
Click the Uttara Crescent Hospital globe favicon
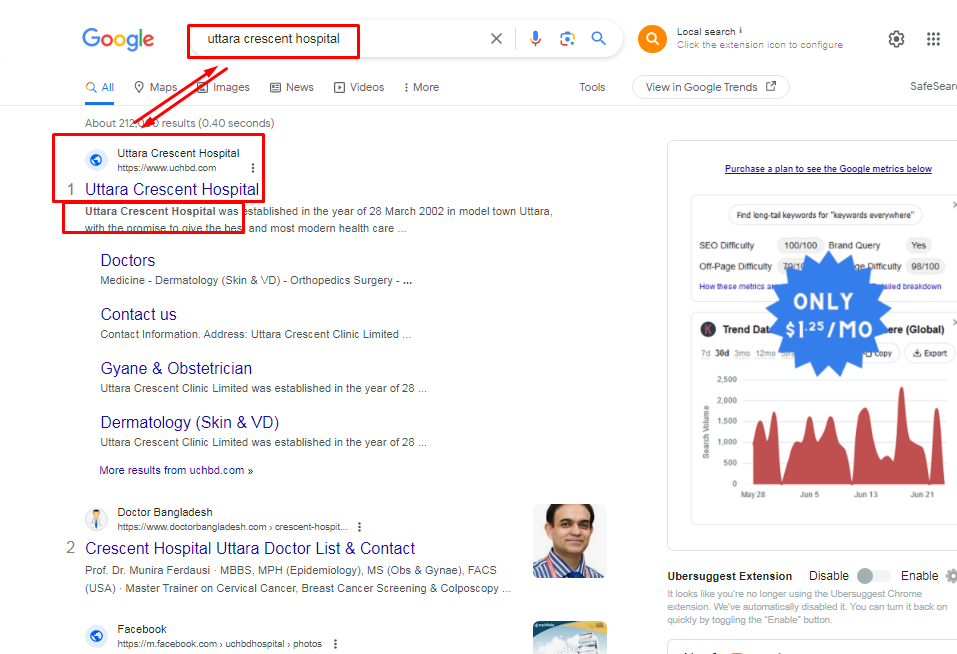tap(96, 160)
